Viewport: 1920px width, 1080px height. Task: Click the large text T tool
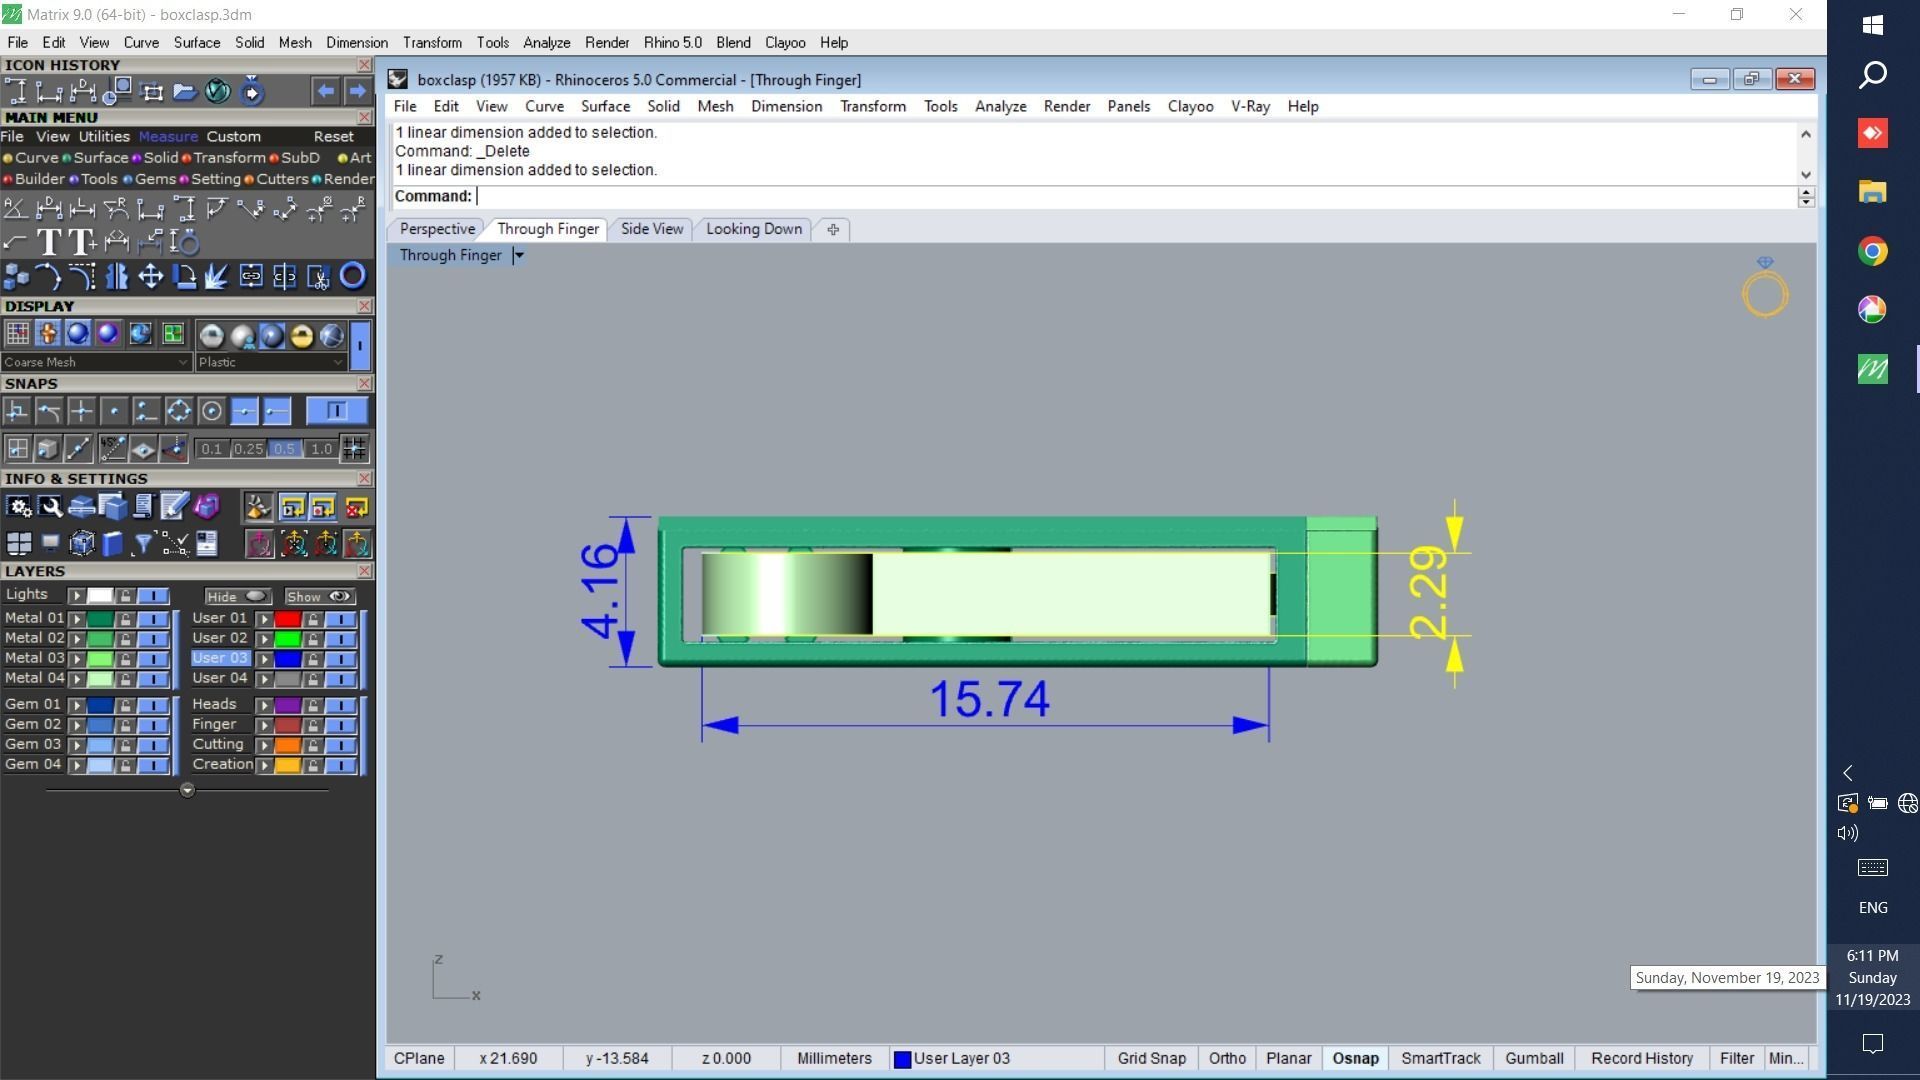48,242
